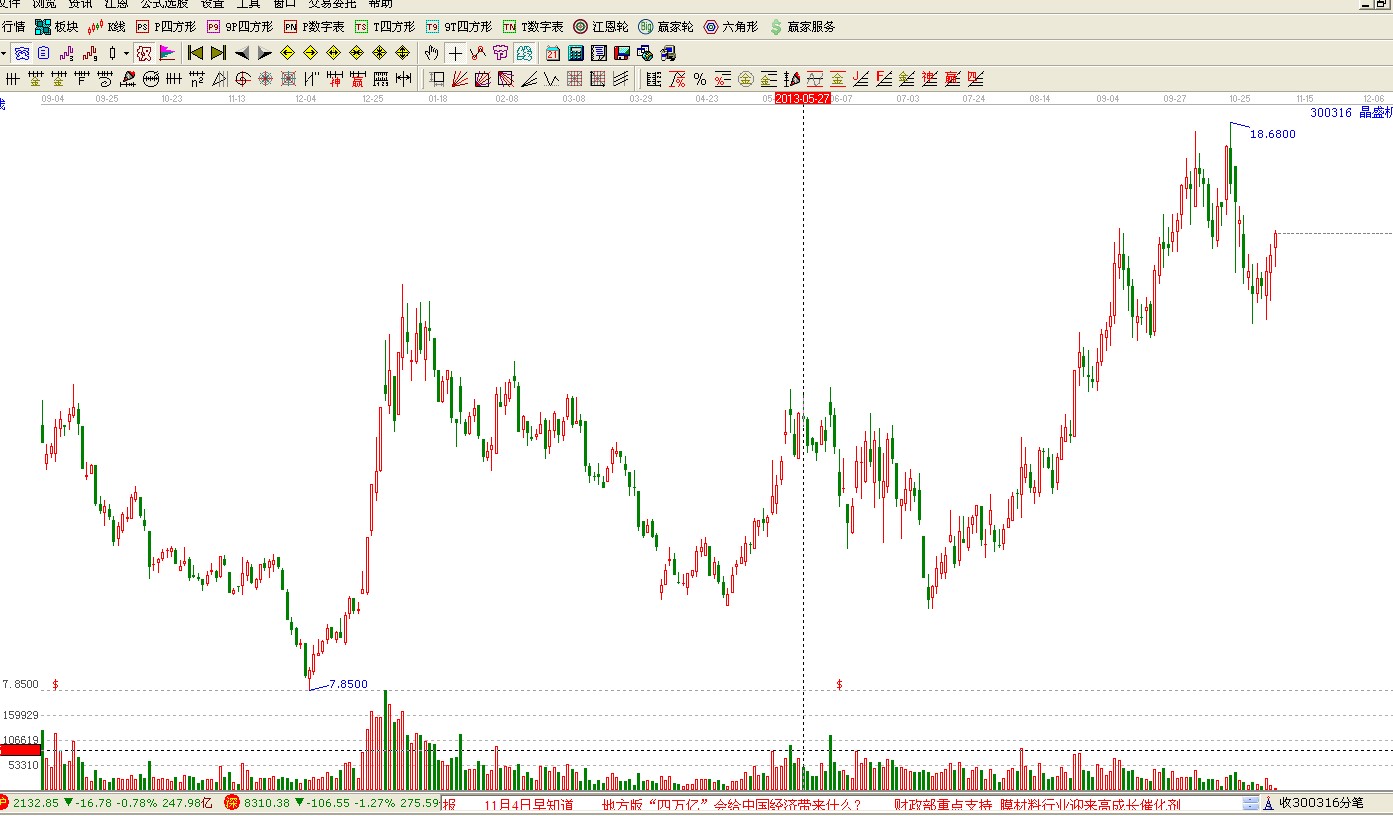Image resolution: width=1393 pixels, height=816 pixels.
Task: Open the 六角形 hexagon chart tool
Action: [x=731, y=27]
